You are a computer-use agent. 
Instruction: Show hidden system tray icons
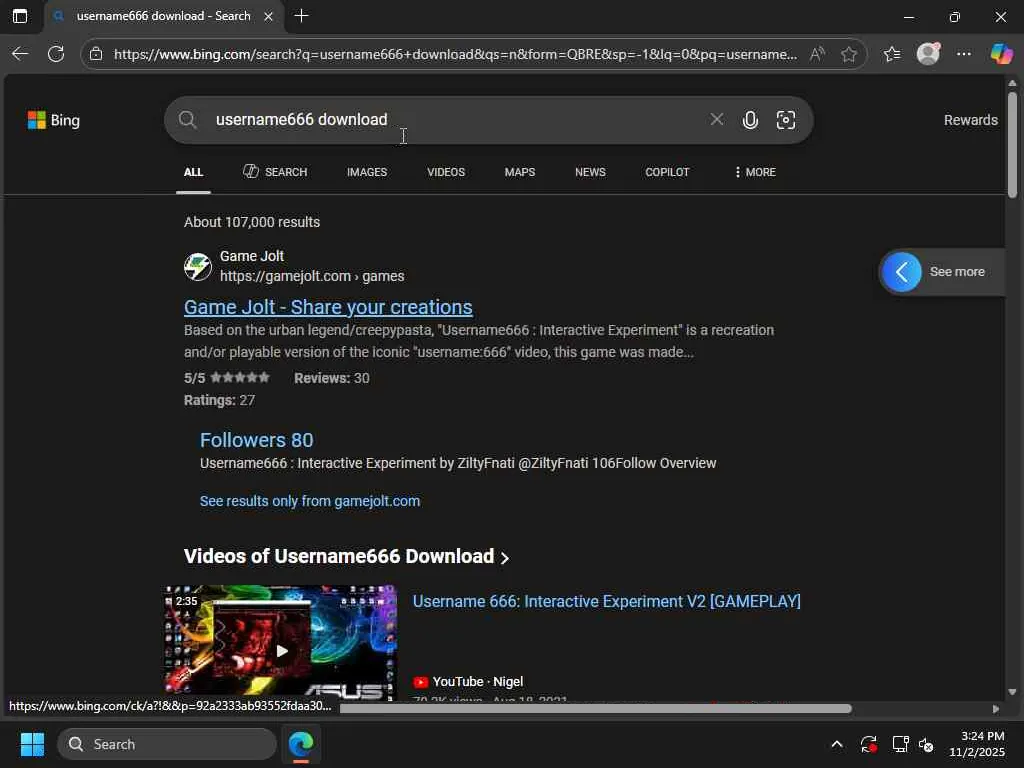pyautogui.click(x=837, y=744)
